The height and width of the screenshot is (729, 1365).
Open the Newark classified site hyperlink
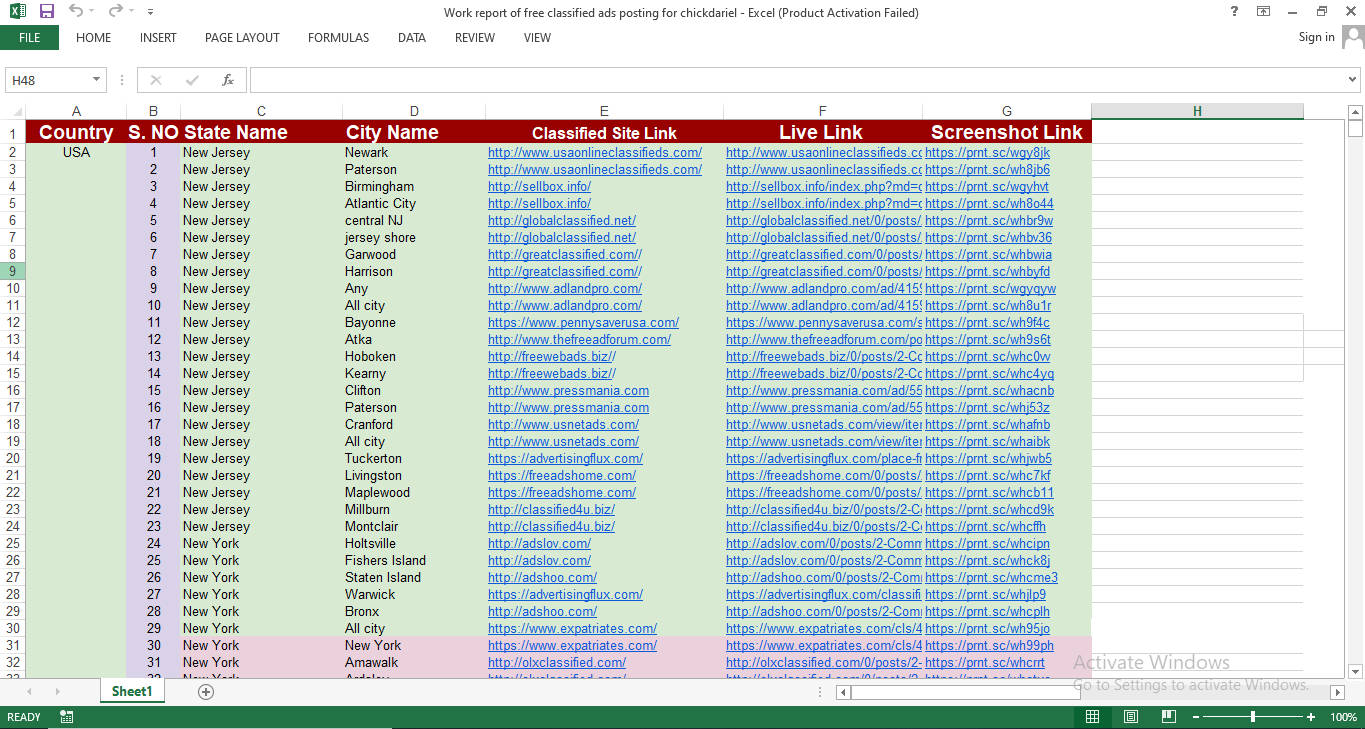(x=594, y=152)
